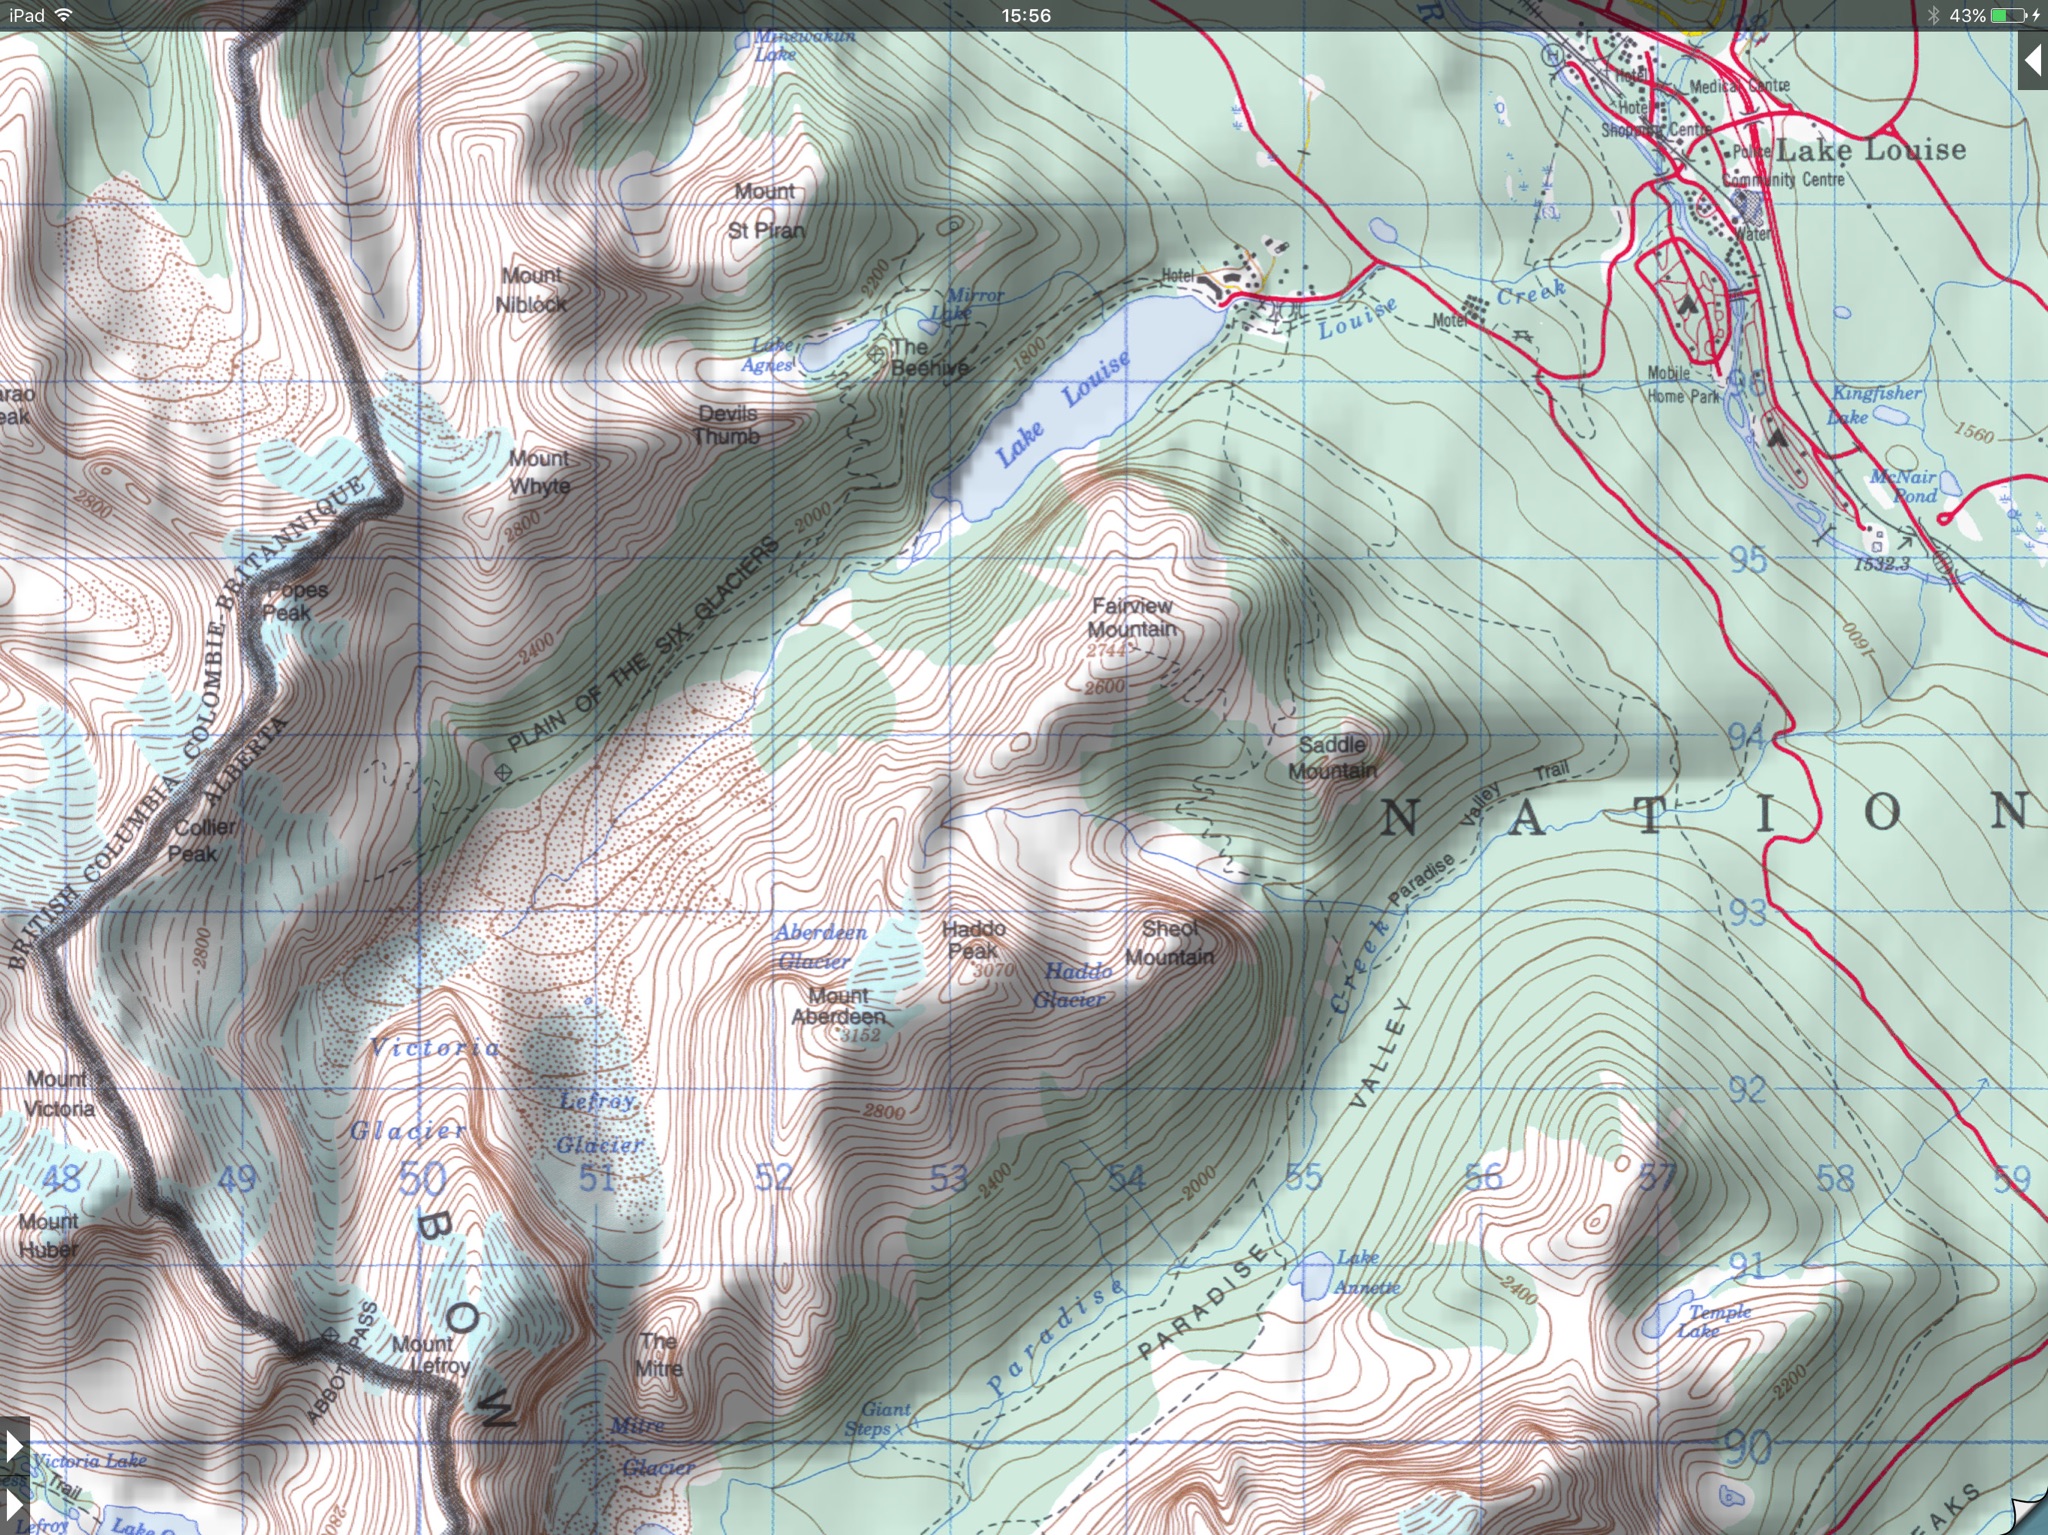Tap the Mount Aberdeen summit label
2048x1535 pixels.
(x=838, y=1006)
